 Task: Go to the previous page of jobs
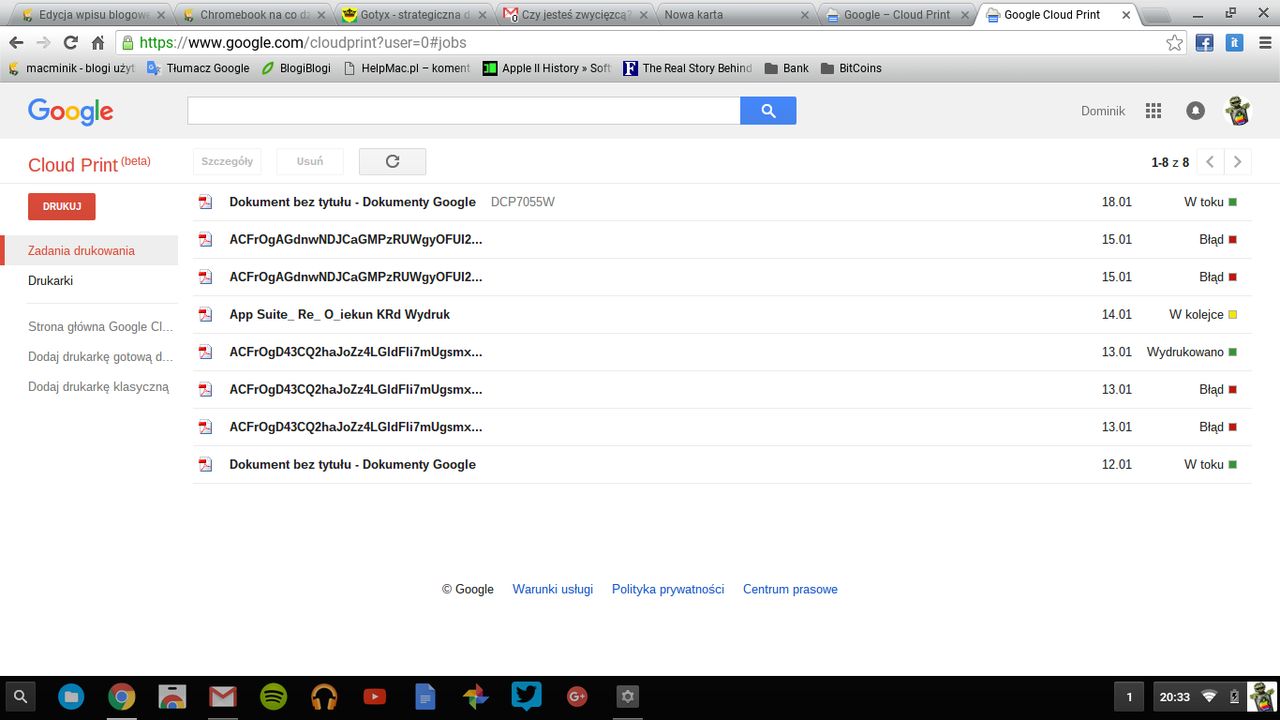coord(1210,162)
